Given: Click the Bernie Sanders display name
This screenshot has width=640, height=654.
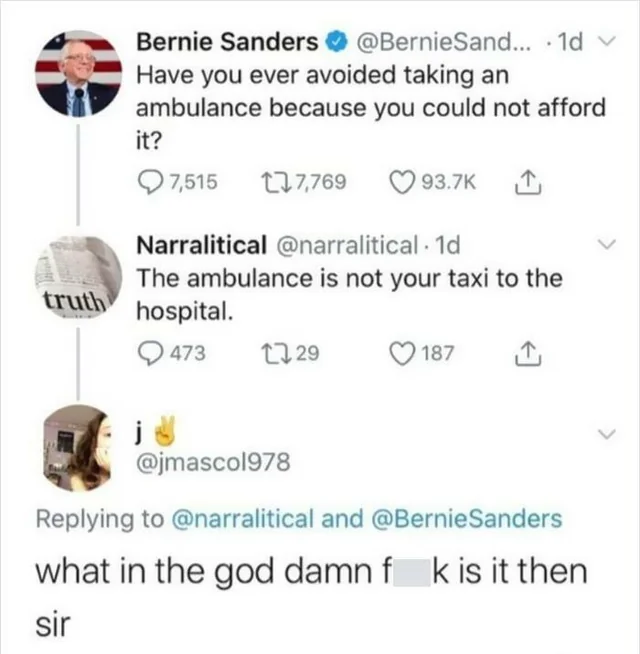Looking at the screenshot, I should pyautogui.click(x=226, y=42).
